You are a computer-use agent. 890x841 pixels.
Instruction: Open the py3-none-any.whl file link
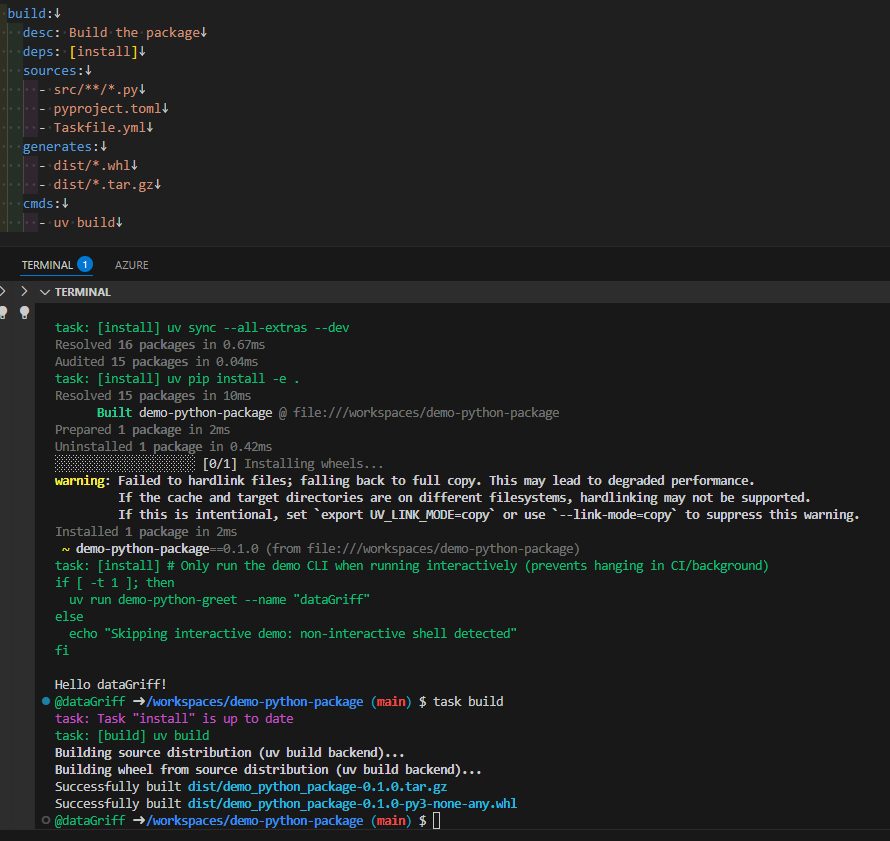[352, 804]
